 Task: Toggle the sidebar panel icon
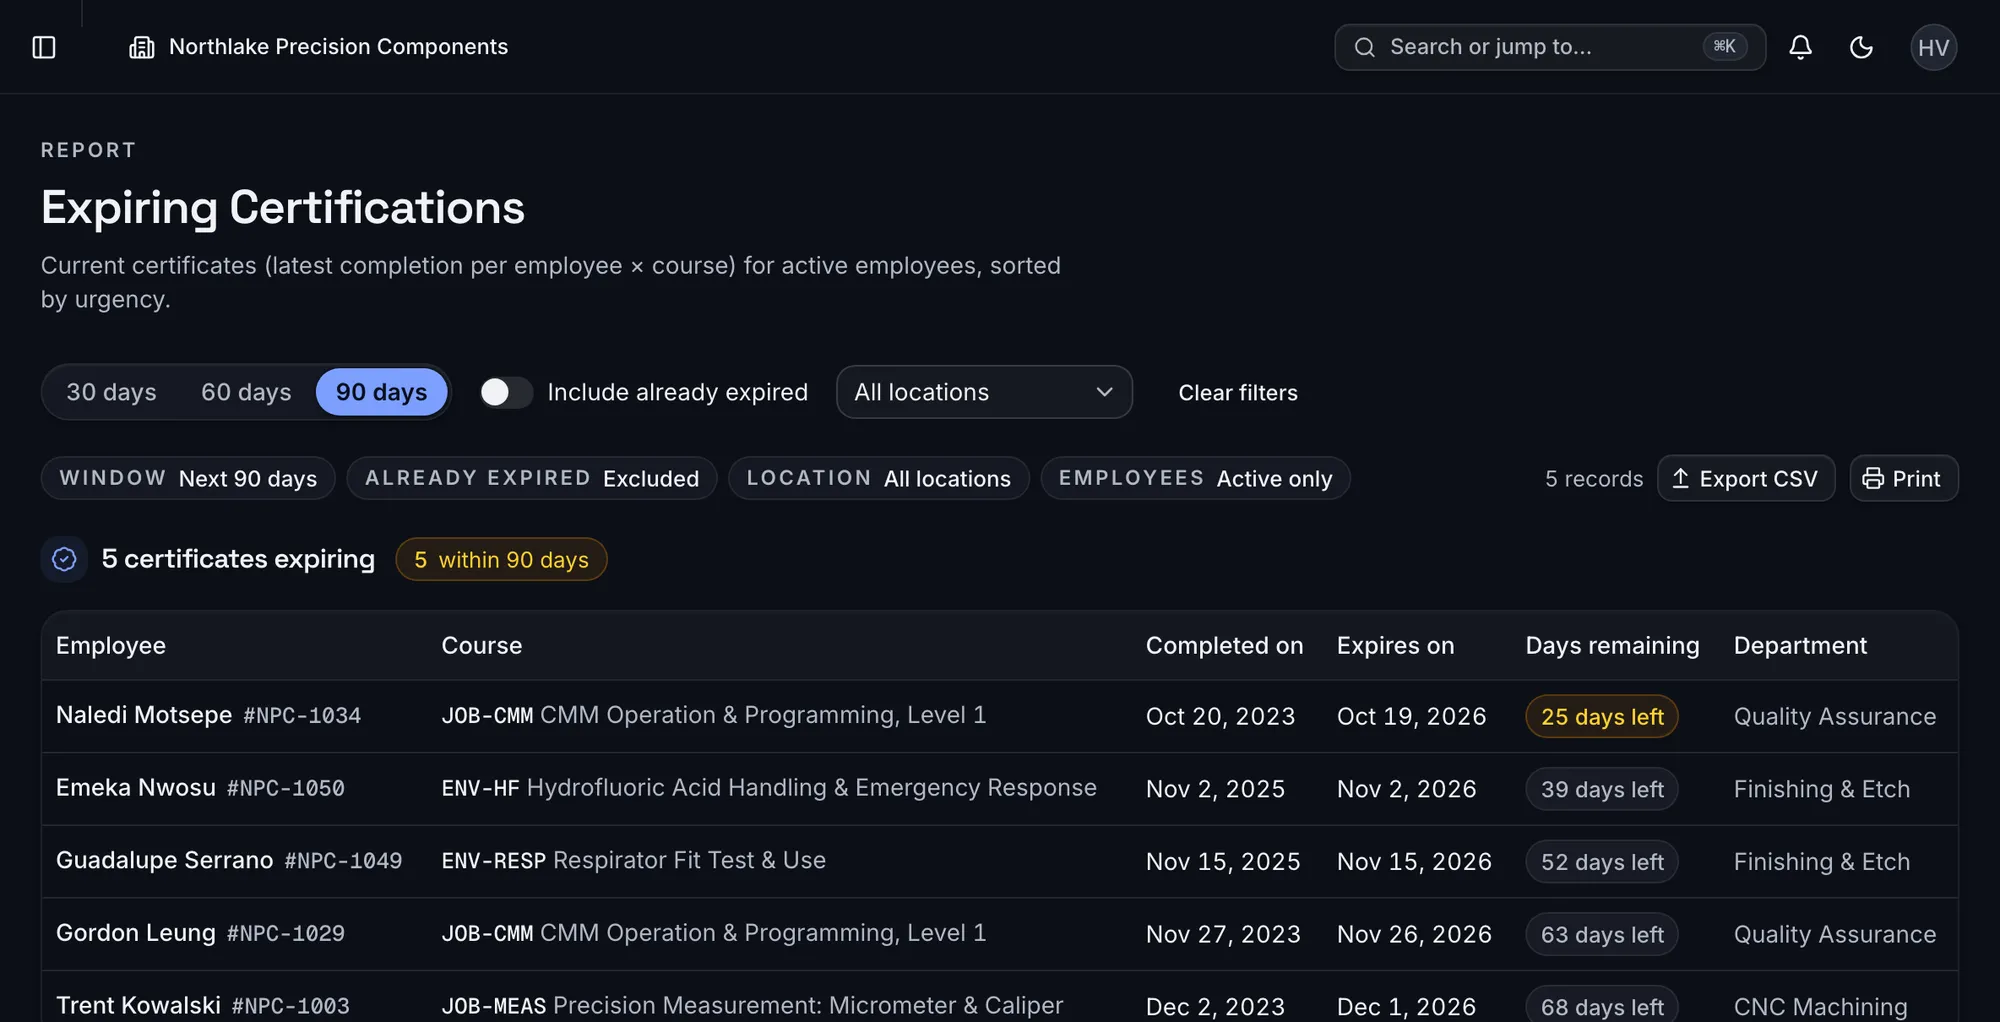[44, 47]
